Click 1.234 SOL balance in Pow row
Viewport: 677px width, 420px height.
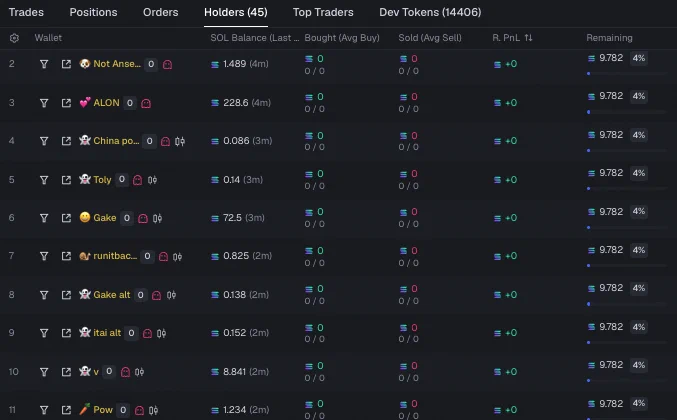(x=234, y=410)
